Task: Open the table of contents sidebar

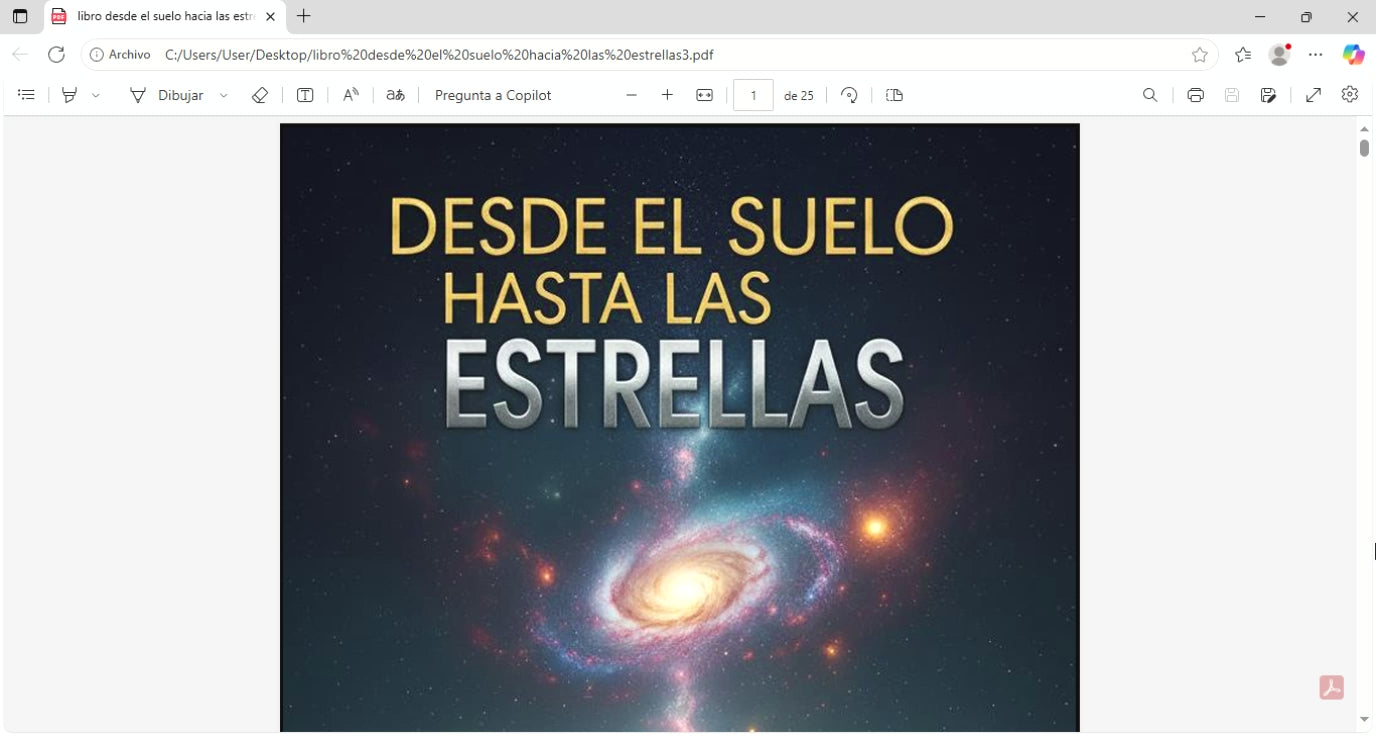Action: (27, 95)
